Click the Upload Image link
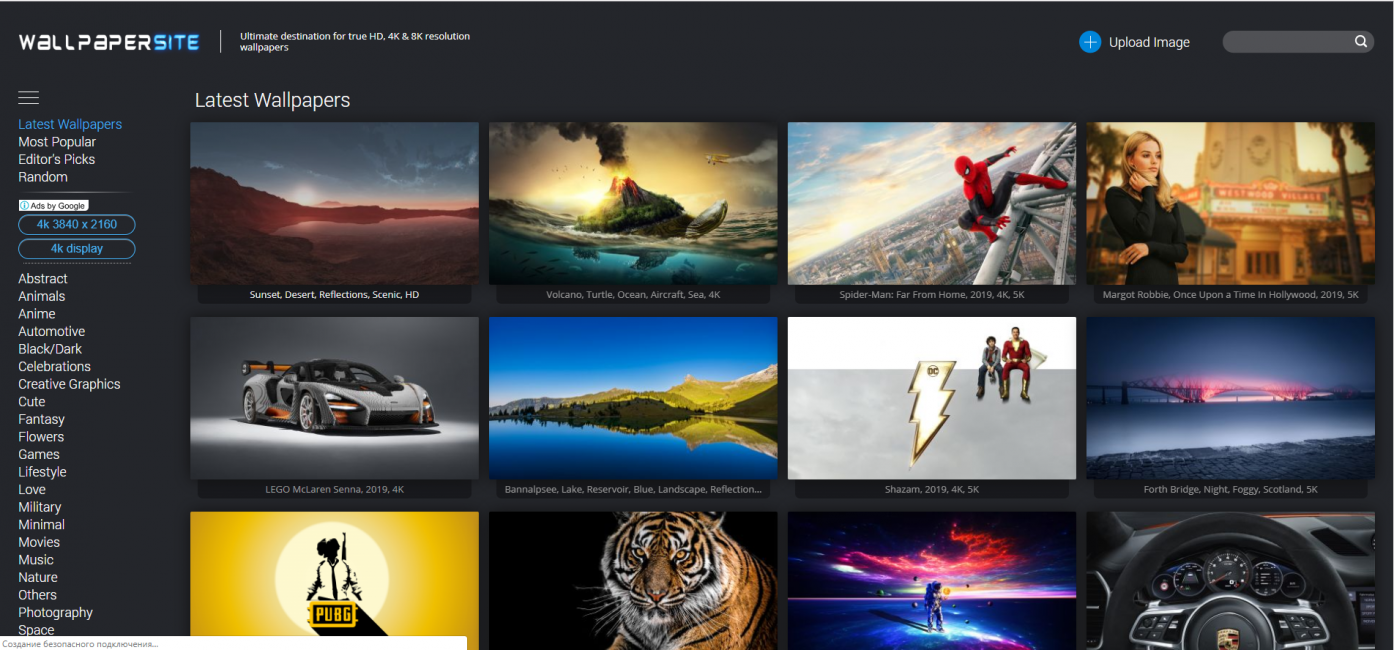 click(1149, 43)
